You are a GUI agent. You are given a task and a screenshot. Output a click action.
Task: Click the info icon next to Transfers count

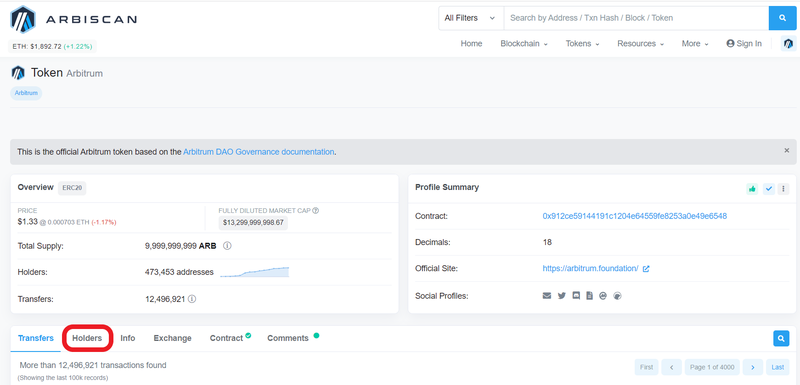[192, 299]
